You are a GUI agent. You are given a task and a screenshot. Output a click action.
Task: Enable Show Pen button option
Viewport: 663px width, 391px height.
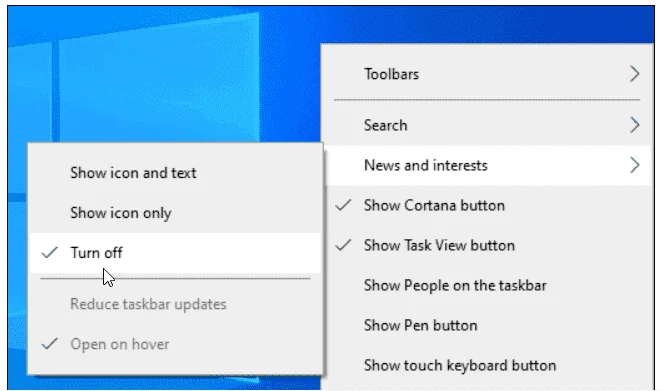[487, 325]
